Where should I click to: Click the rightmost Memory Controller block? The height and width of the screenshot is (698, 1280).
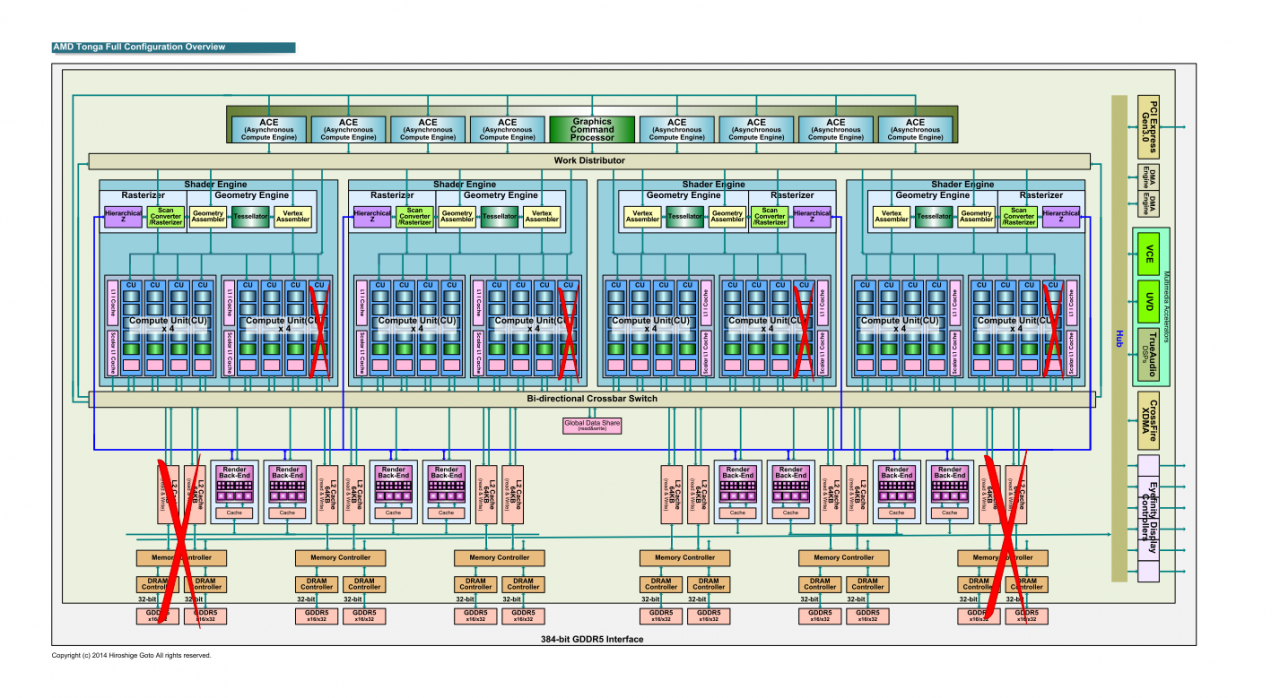(x=1002, y=557)
